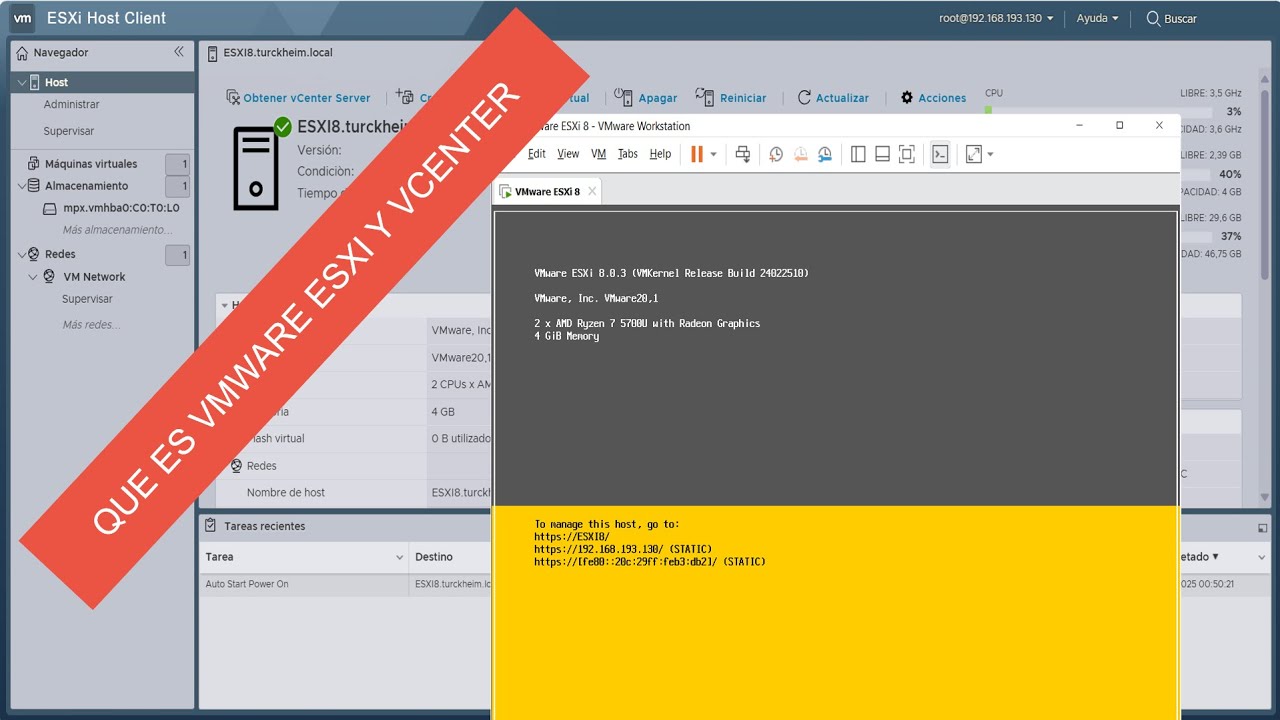Collapse the VM Network node chevron
The image size is (1280, 720).
[33, 277]
